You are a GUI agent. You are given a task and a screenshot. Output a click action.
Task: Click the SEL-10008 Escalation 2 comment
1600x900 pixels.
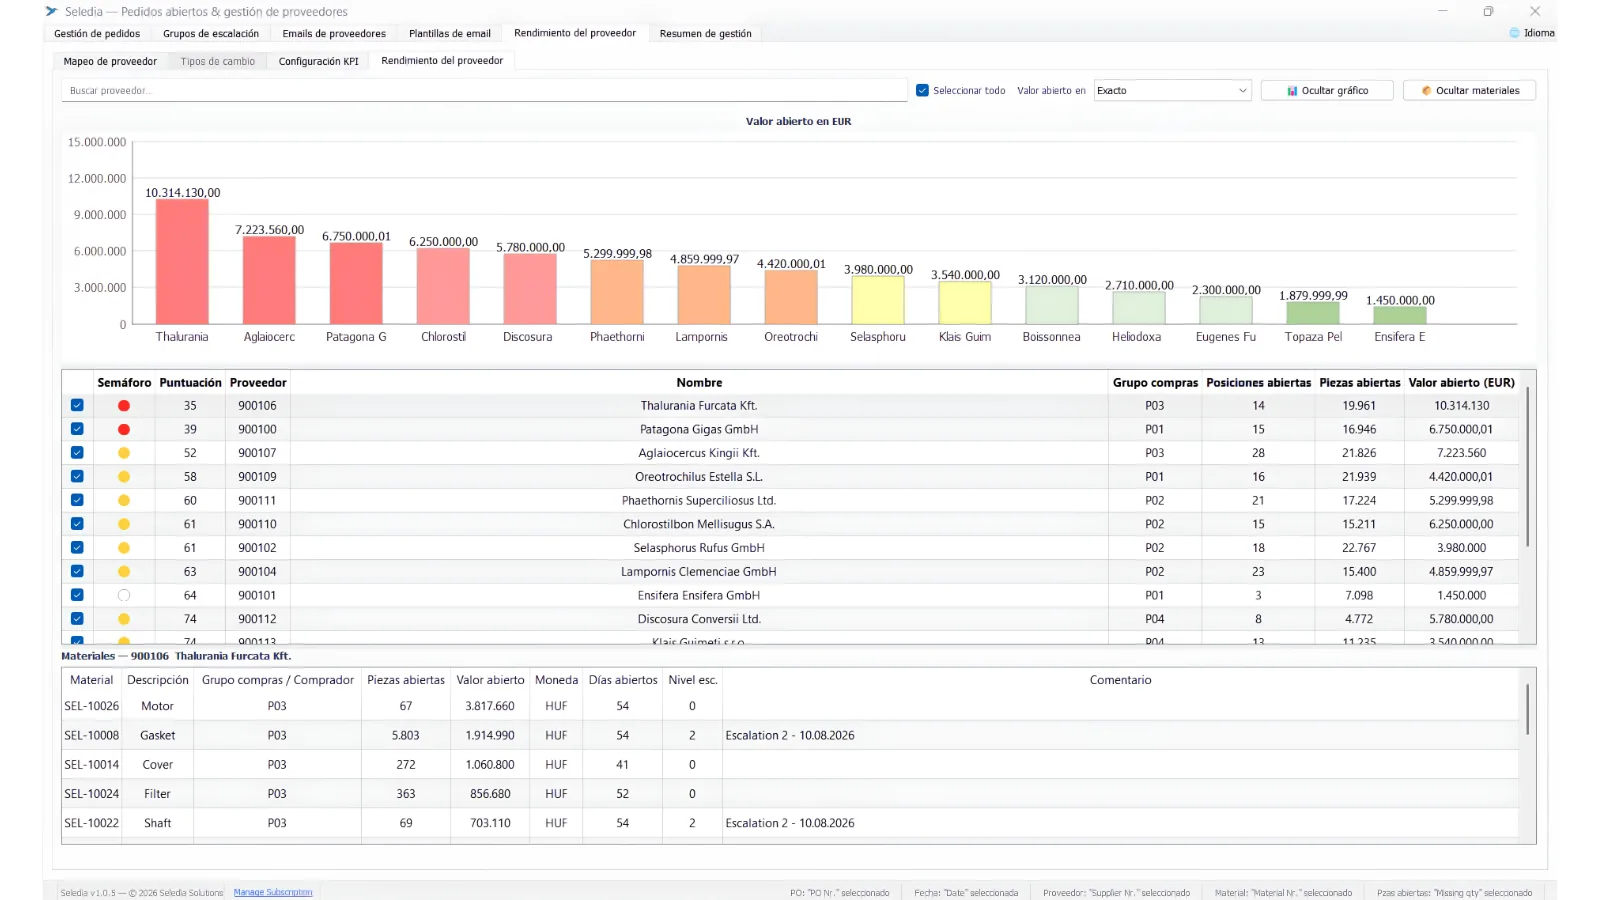(x=790, y=735)
